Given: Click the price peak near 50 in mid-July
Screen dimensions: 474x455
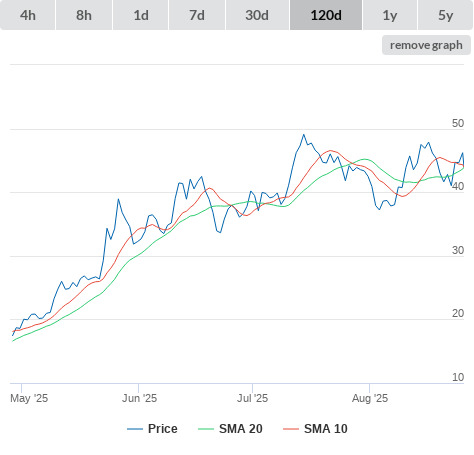Looking at the screenshot, I should (304, 135).
